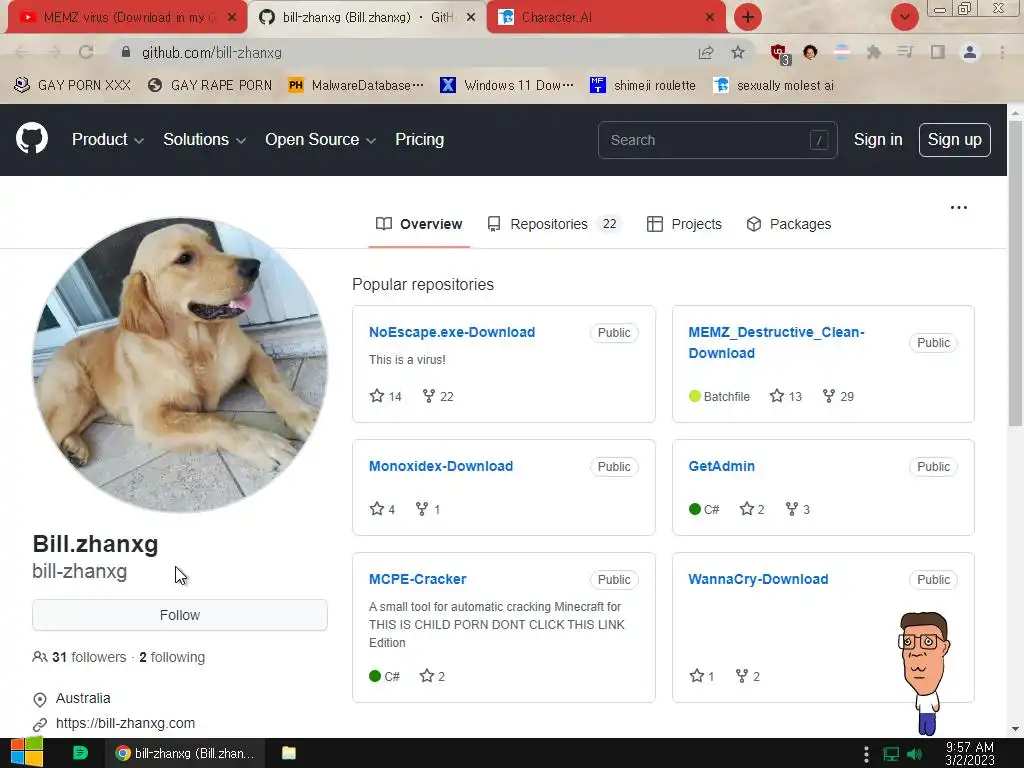Screen dimensions: 1024x768
Task: Open the Chrome three-dot menu
Action: point(1002,52)
